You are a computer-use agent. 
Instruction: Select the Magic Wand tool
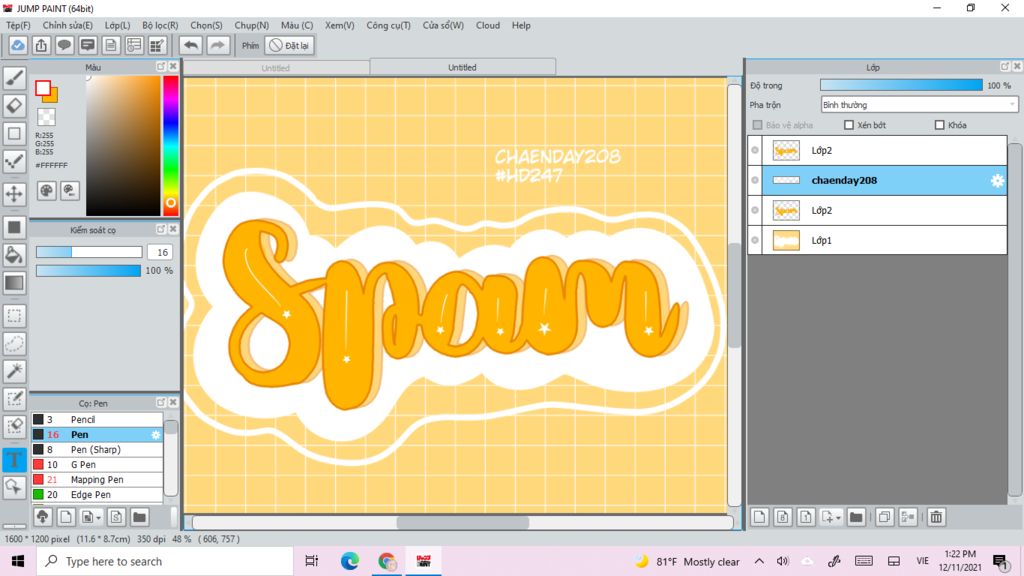(x=14, y=371)
